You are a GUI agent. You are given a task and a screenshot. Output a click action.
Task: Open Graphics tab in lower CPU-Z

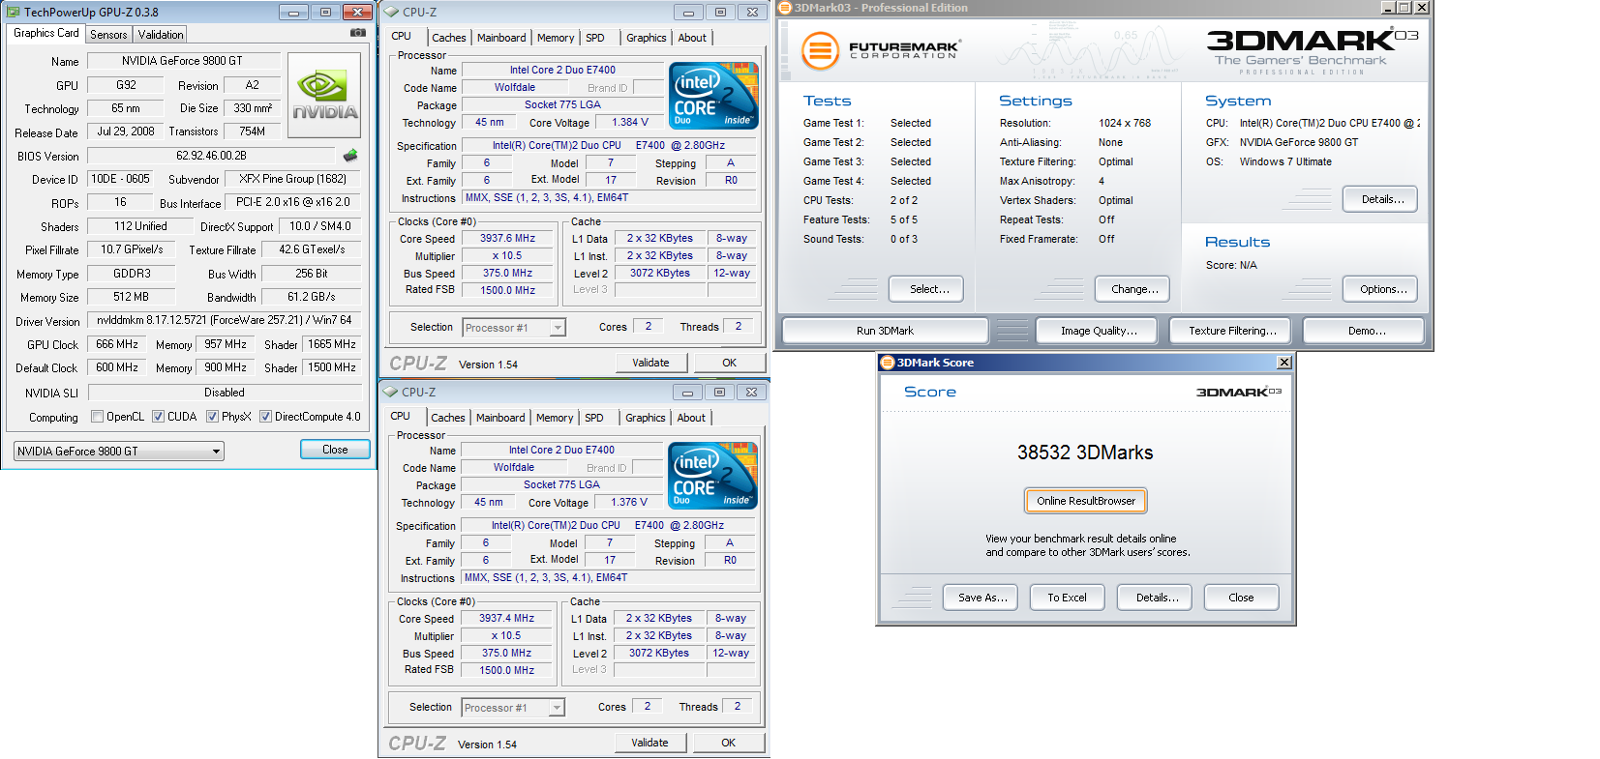point(645,418)
